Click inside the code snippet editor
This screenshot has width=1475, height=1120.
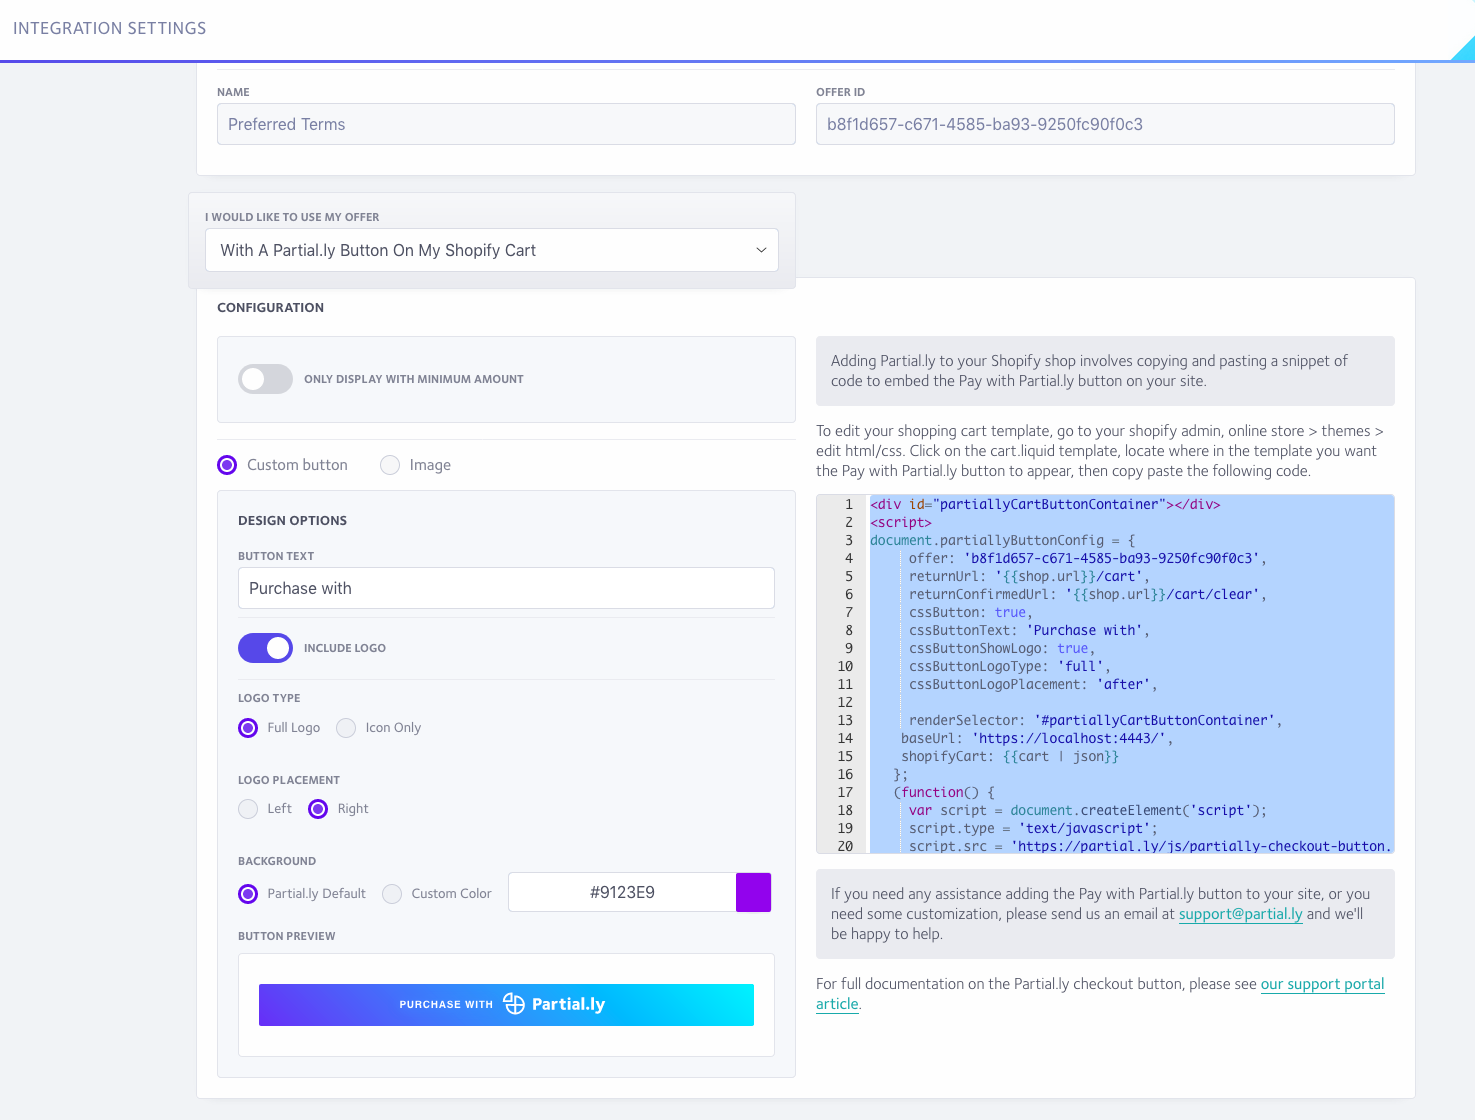[1105, 674]
